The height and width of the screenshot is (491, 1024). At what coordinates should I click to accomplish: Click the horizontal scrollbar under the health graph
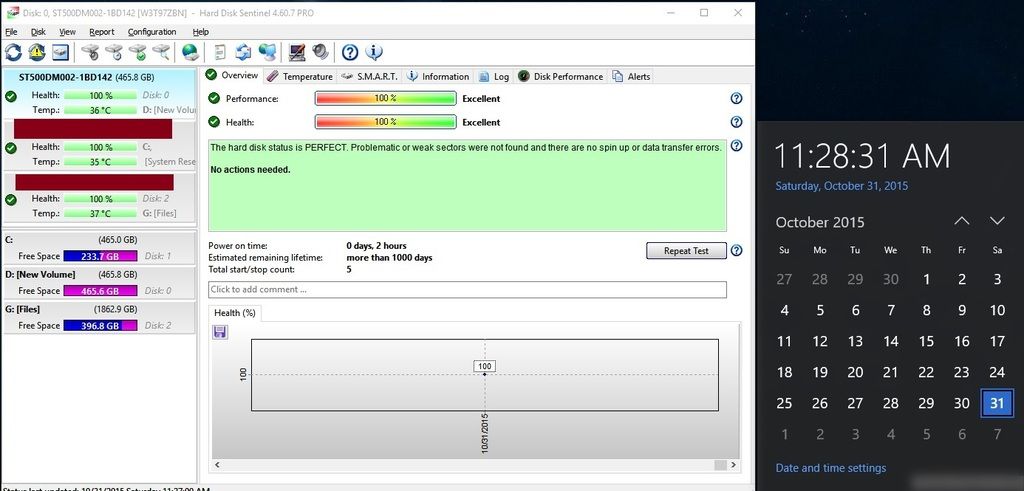tap(470, 465)
